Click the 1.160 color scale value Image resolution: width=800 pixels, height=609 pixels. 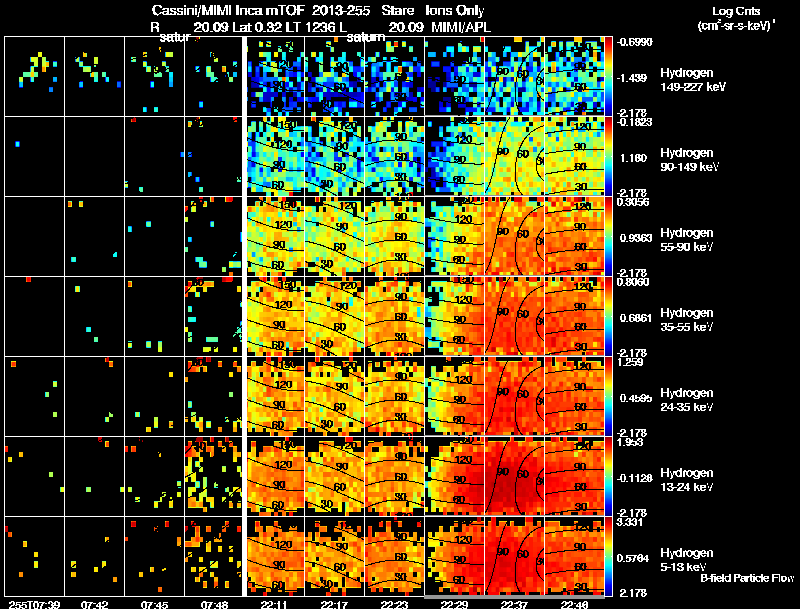633,158
